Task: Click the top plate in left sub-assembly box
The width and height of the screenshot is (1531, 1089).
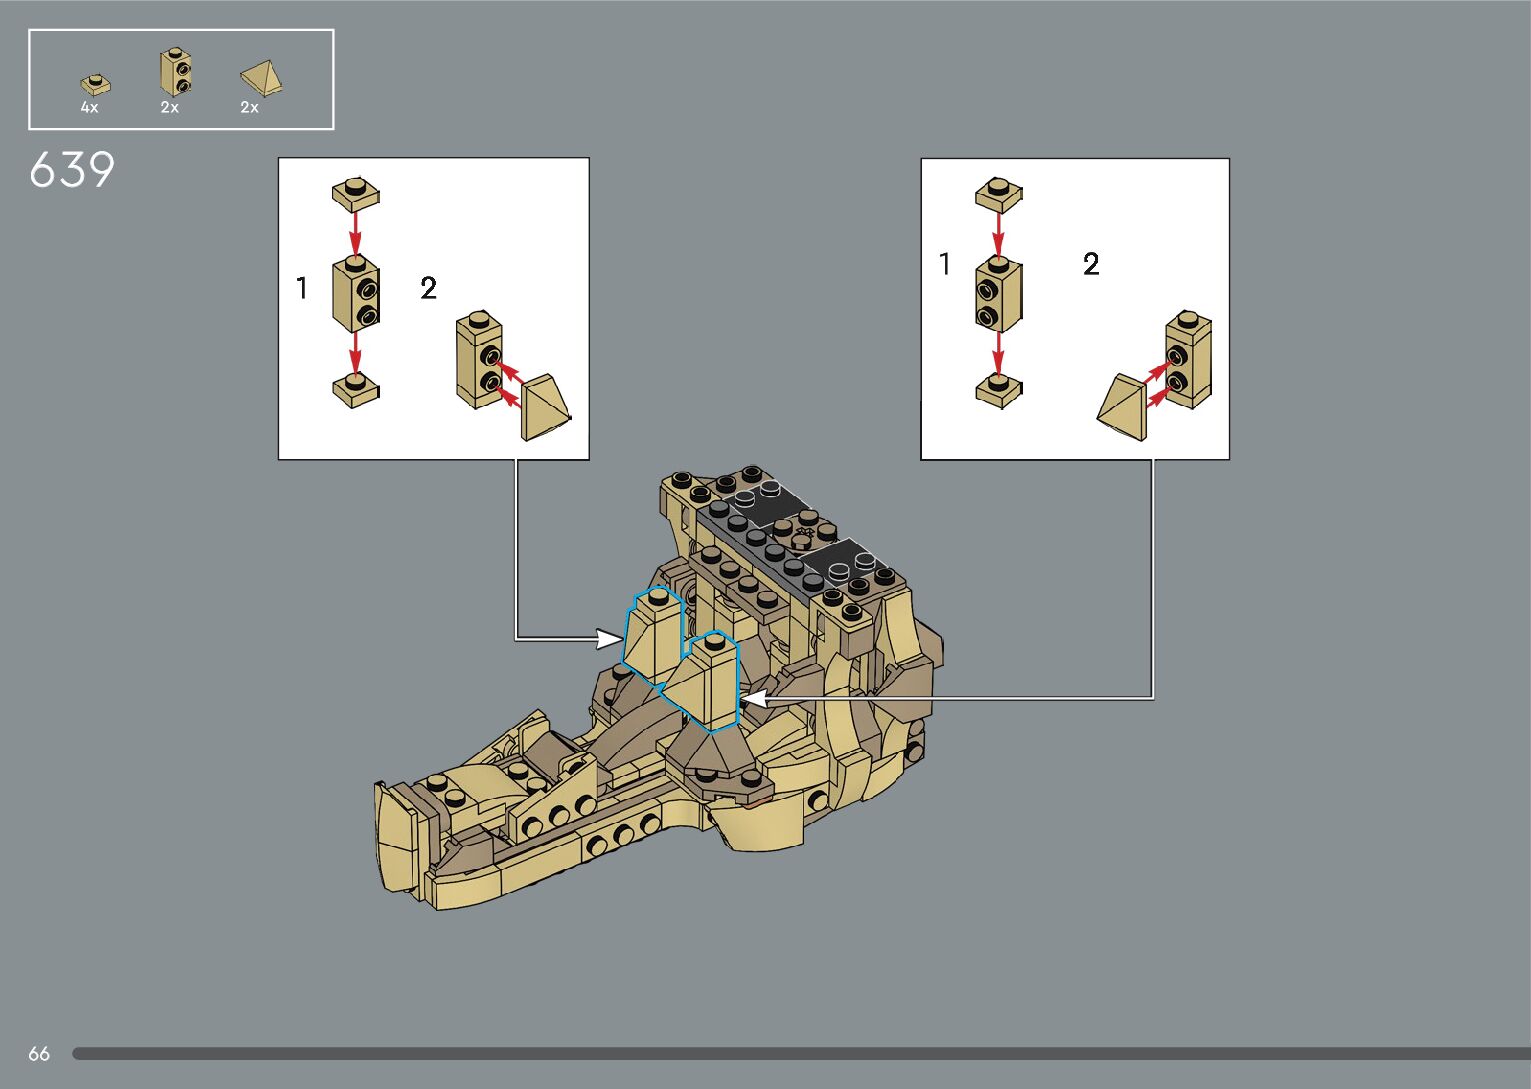Action: [x=355, y=193]
